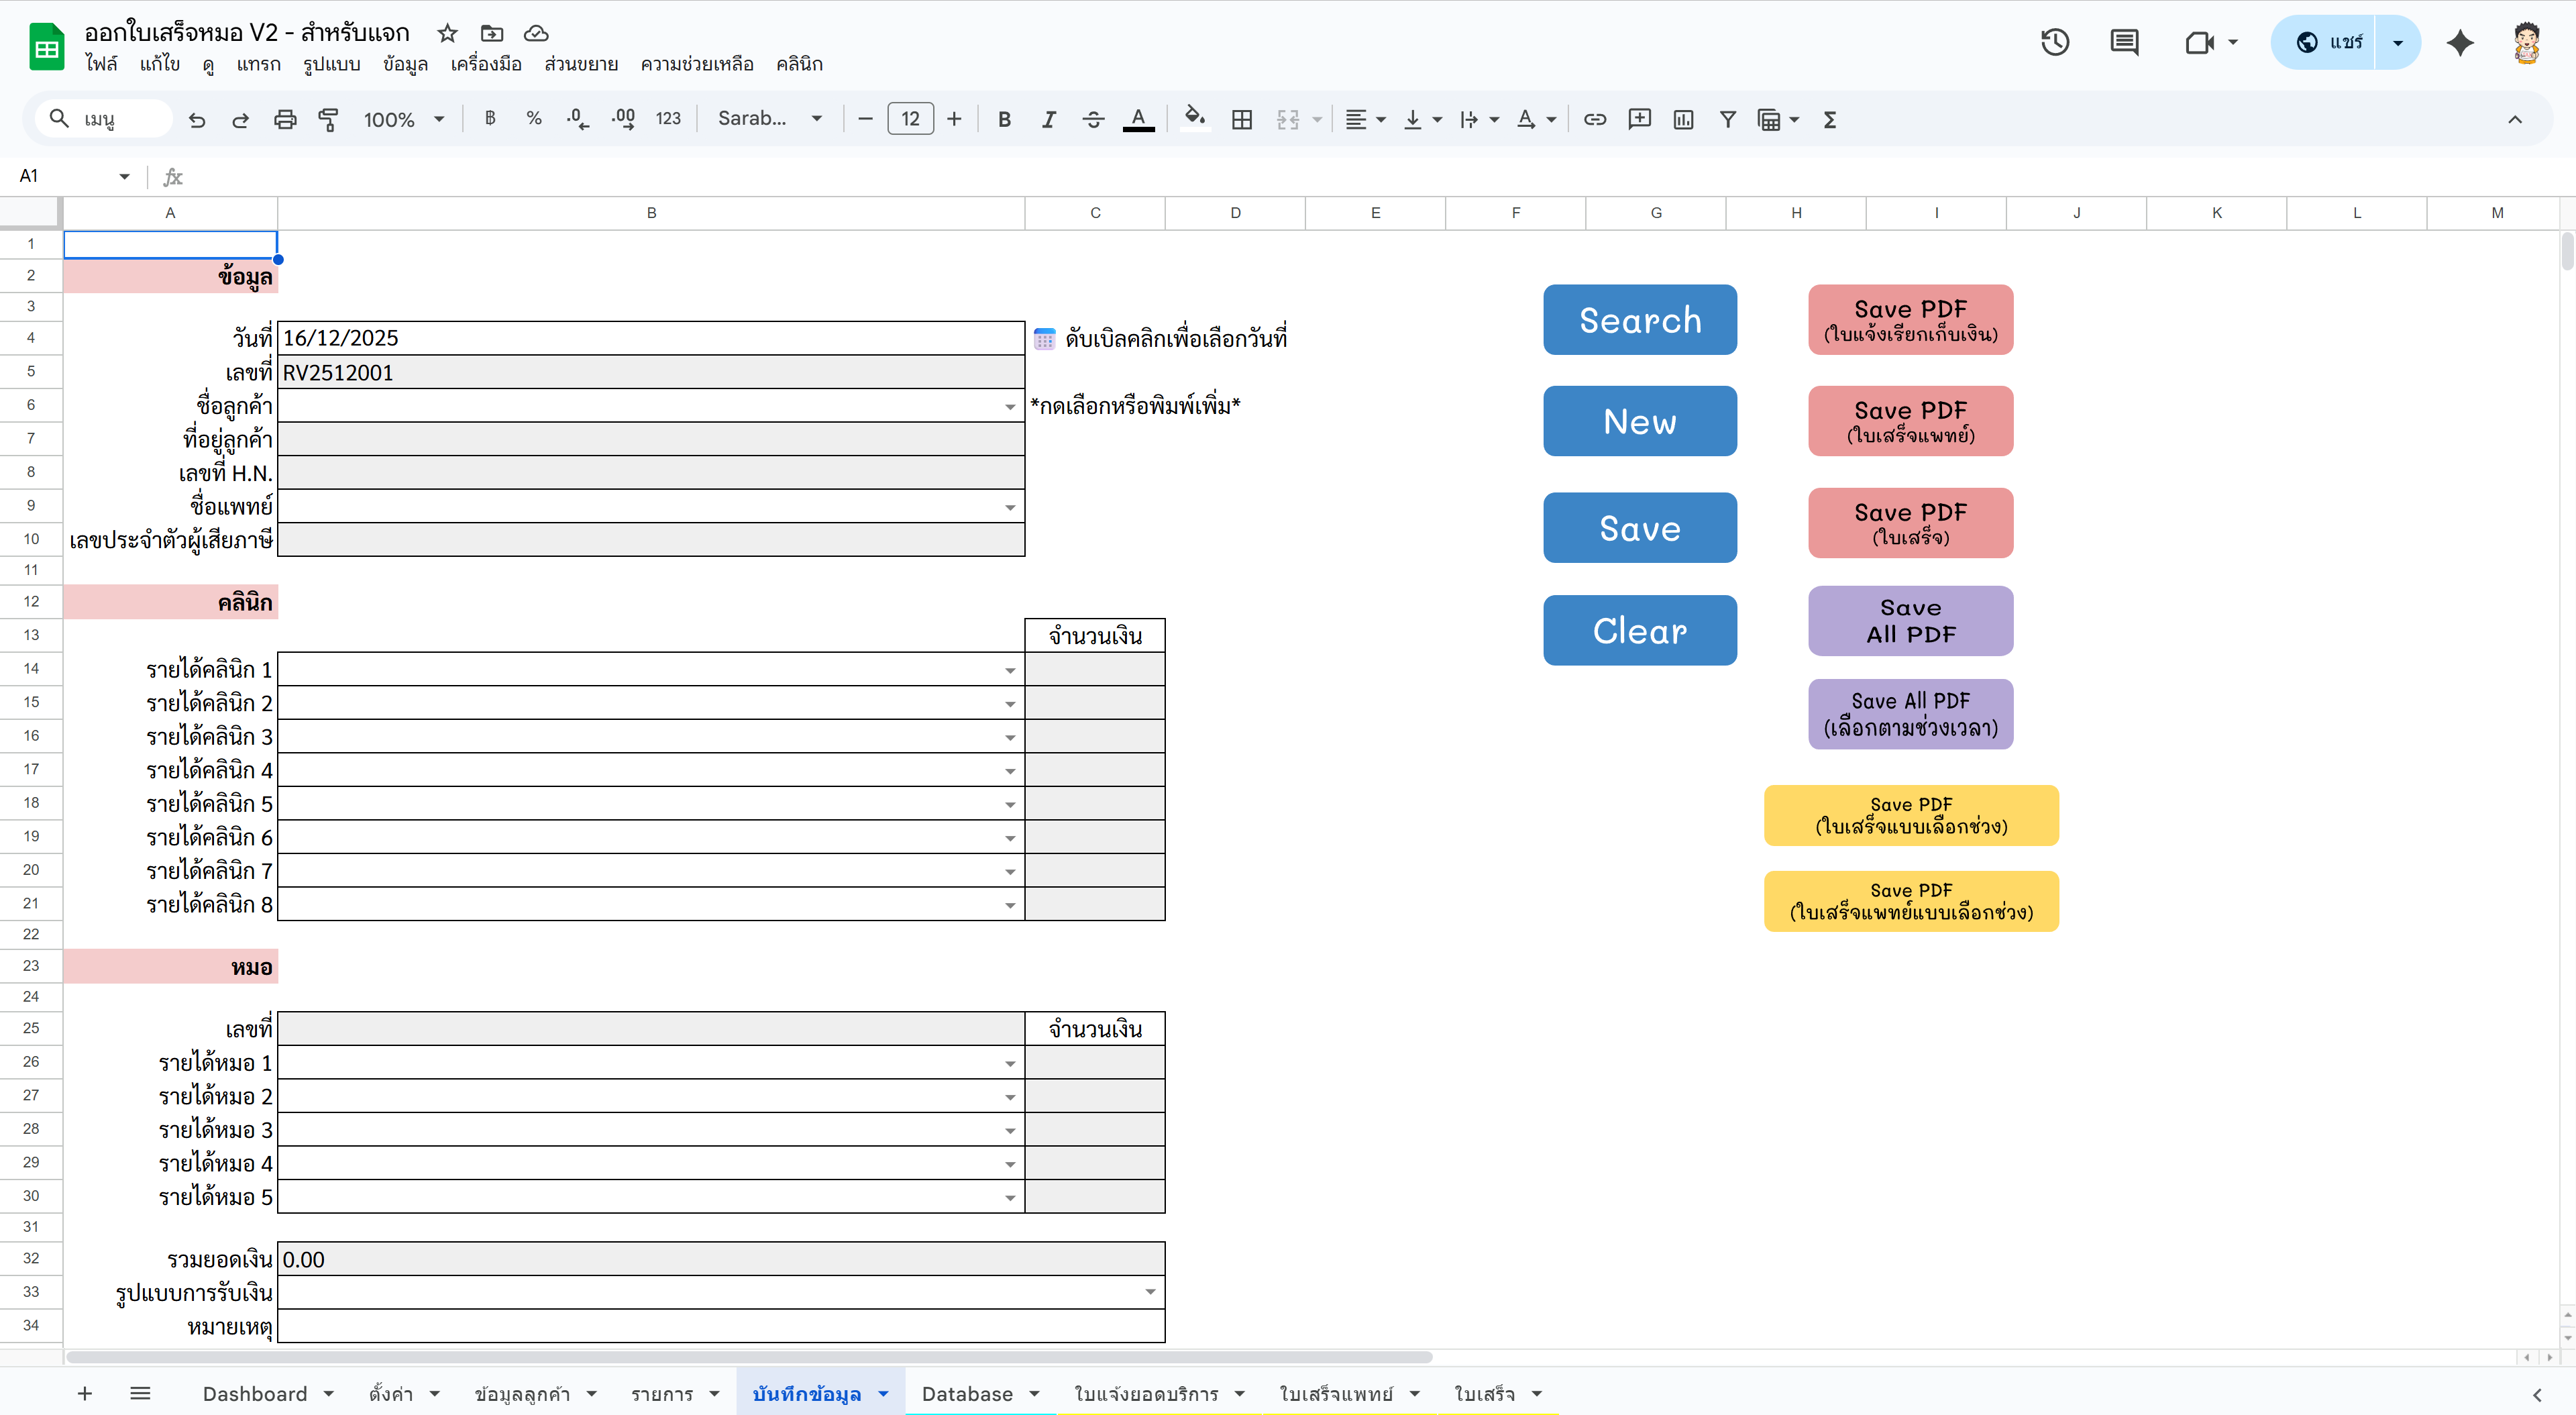Open the ชื่อลูกค้า dropdown arrow

click(1010, 407)
